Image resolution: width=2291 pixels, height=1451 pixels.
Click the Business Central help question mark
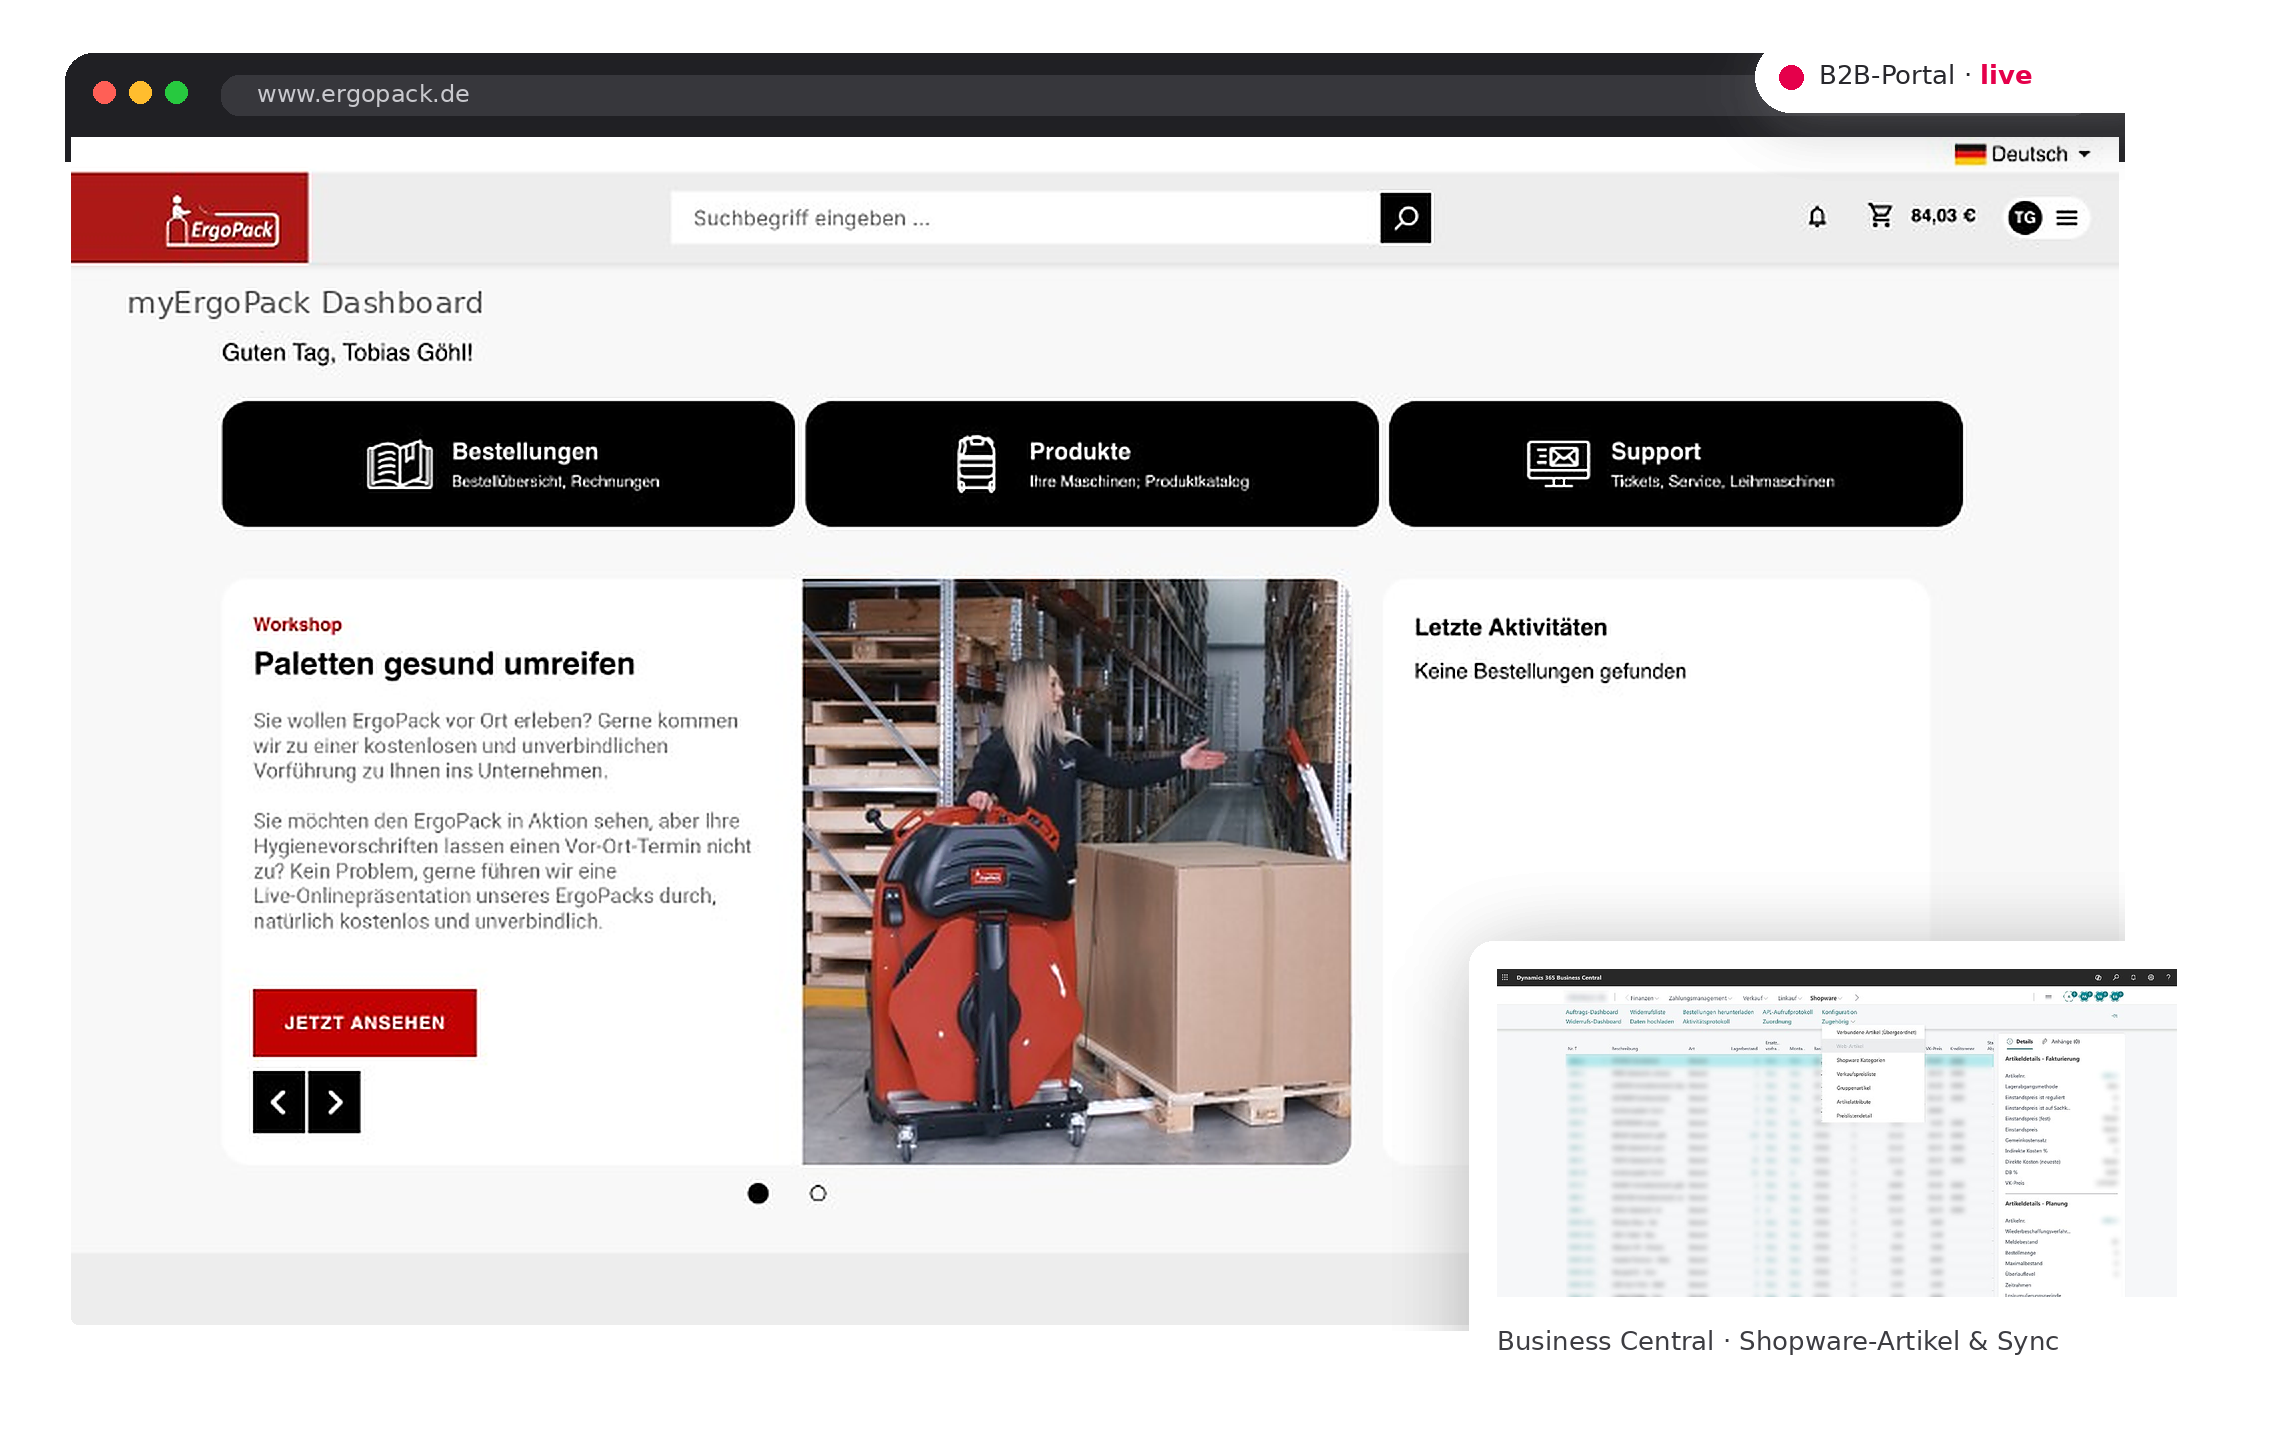point(2168,977)
